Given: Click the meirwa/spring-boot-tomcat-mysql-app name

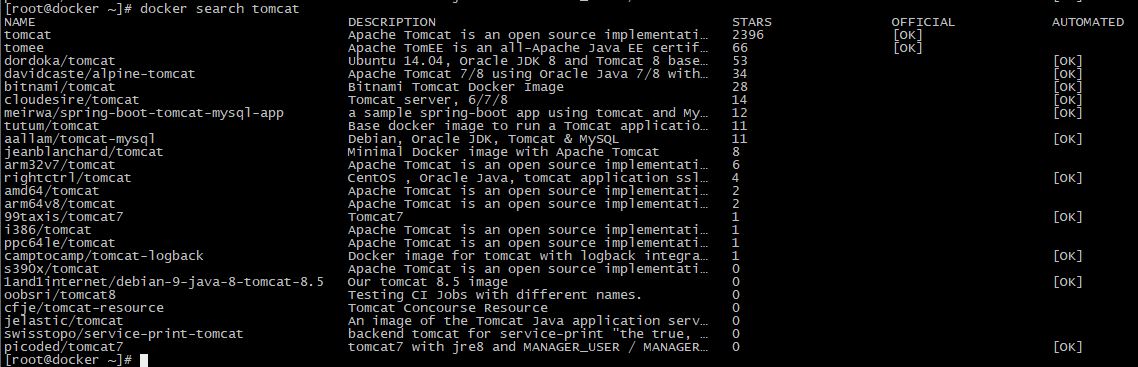Looking at the screenshot, I should [x=143, y=113].
